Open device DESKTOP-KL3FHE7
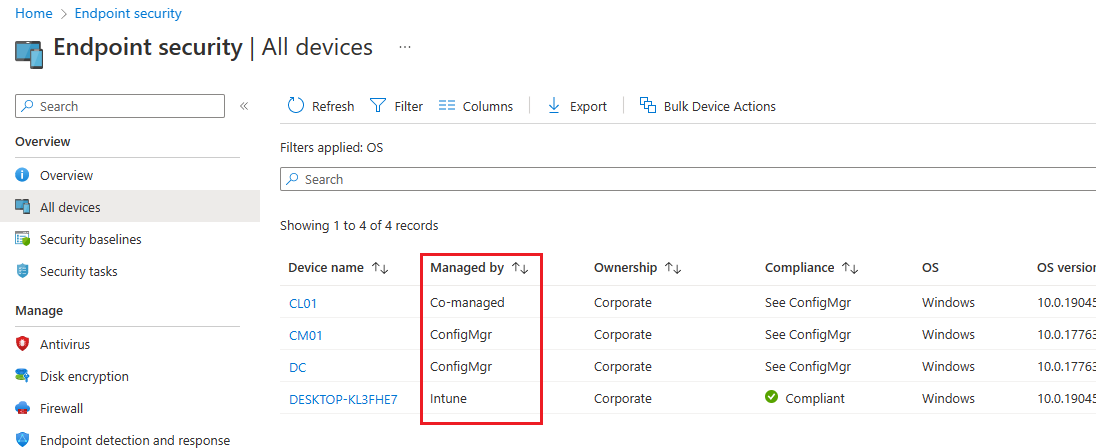Screen dimensions: 1096x448 tap(342, 400)
